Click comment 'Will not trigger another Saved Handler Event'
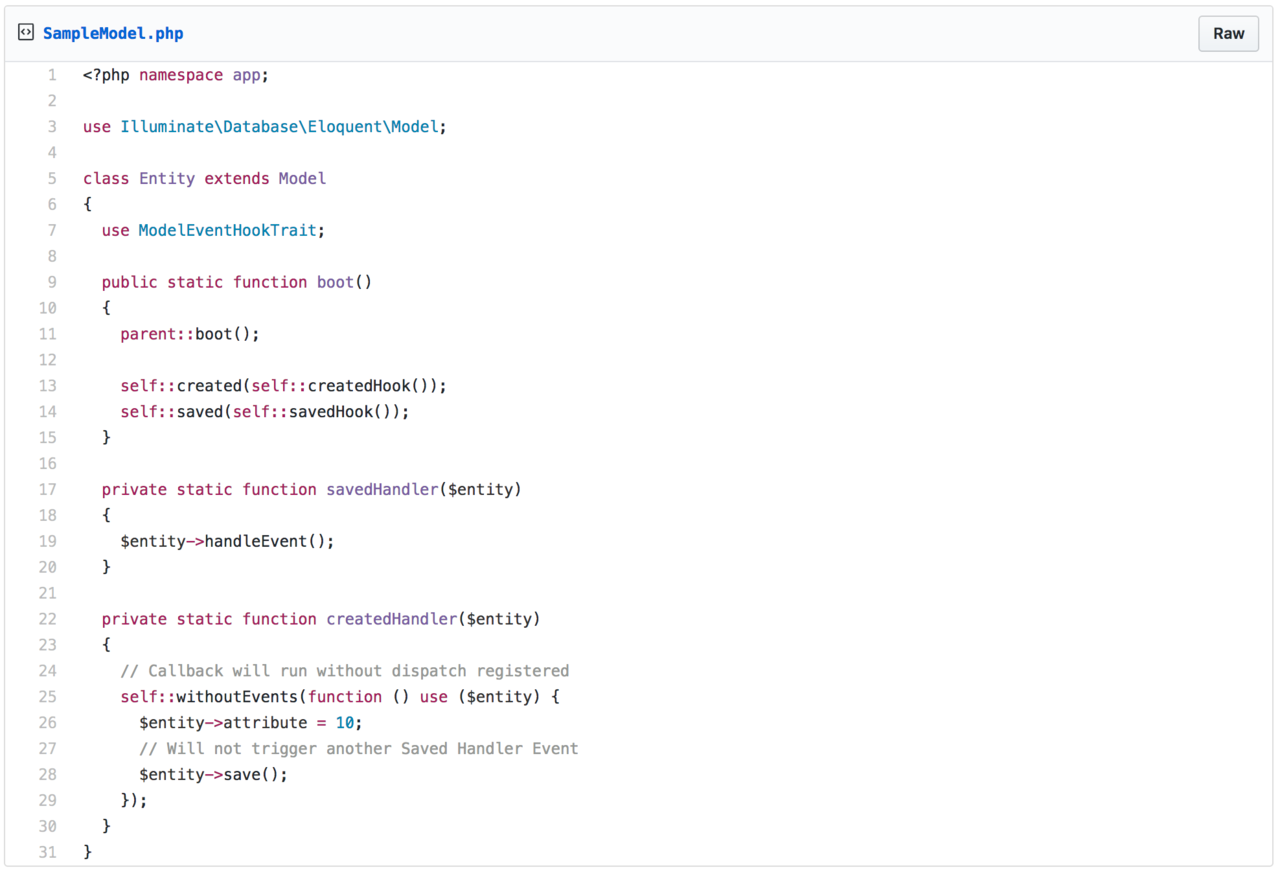This screenshot has height=872, width=1280. 359,749
